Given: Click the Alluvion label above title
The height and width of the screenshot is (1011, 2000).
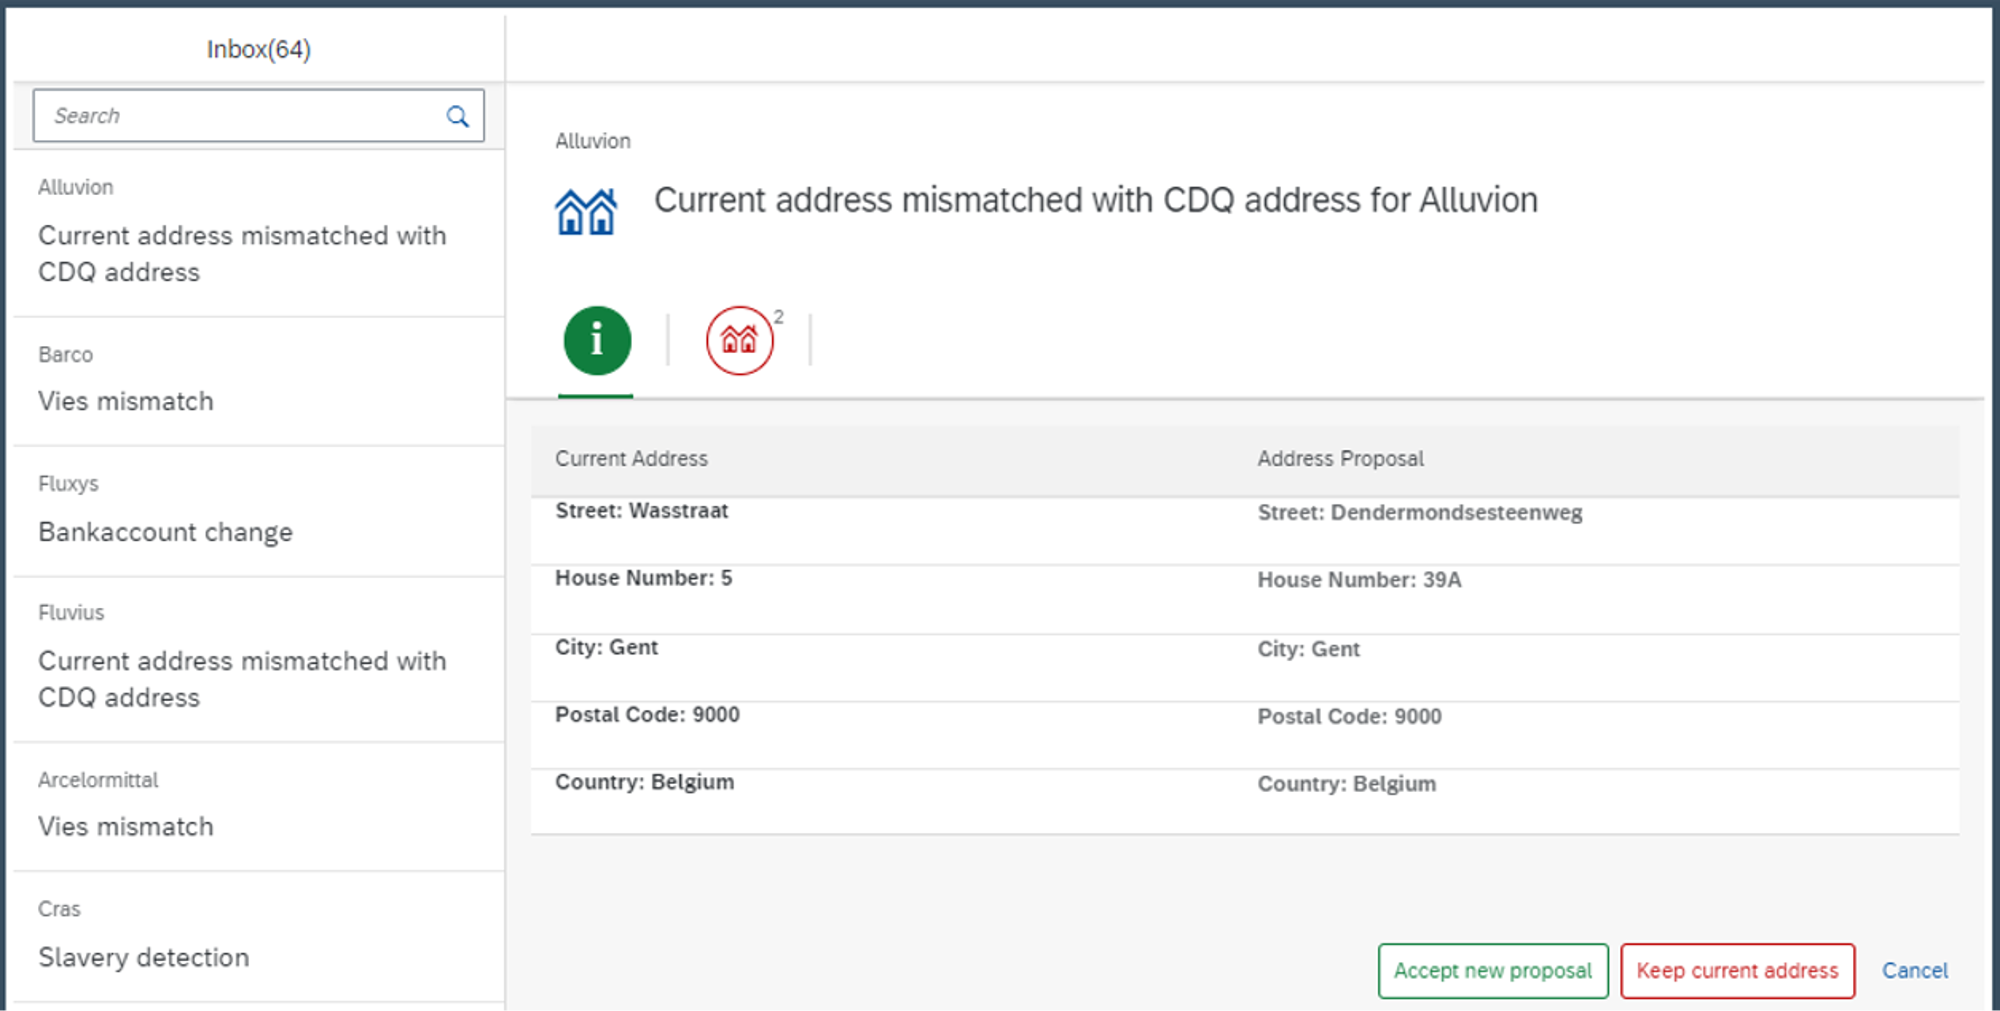Looking at the screenshot, I should pos(593,141).
